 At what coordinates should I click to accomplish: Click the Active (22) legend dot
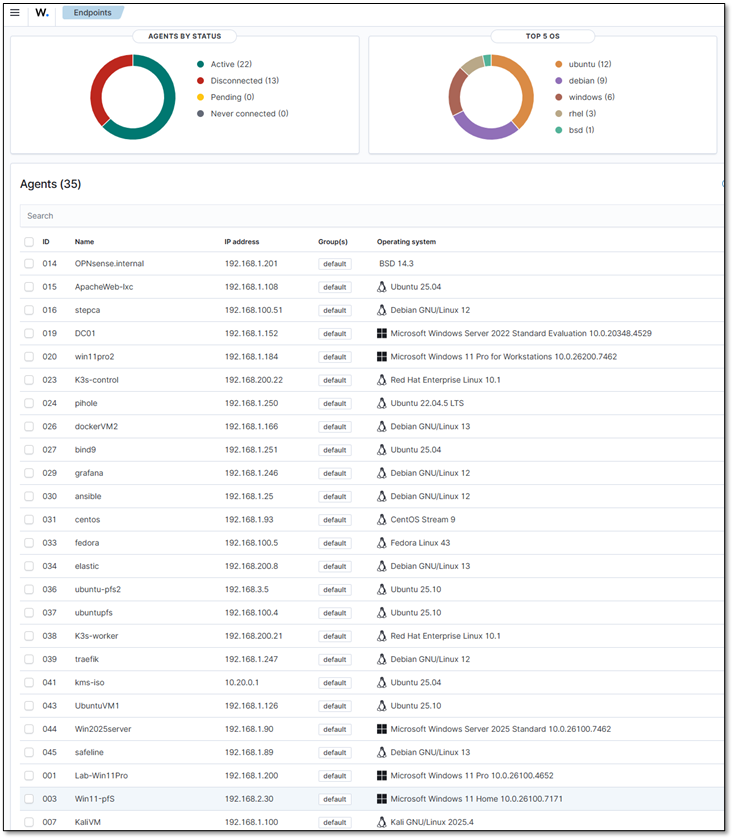pyautogui.click(x=200, y=64)
